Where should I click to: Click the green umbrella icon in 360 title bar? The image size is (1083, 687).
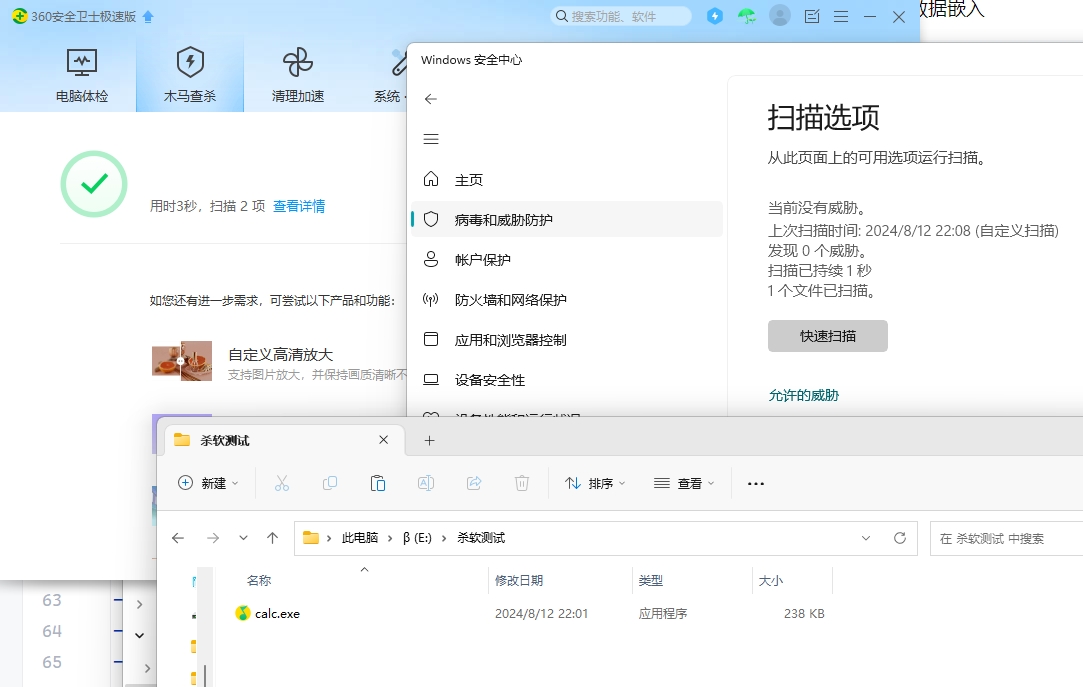[x=747, y=16]
